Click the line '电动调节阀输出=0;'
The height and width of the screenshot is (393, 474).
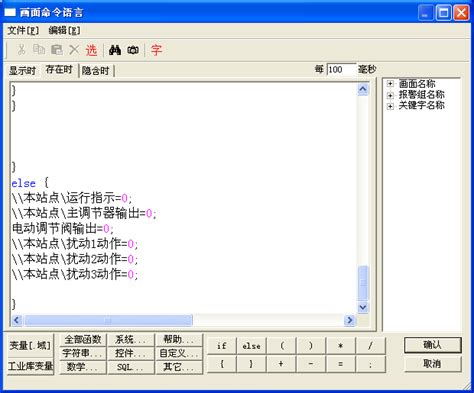pos(63,229)
